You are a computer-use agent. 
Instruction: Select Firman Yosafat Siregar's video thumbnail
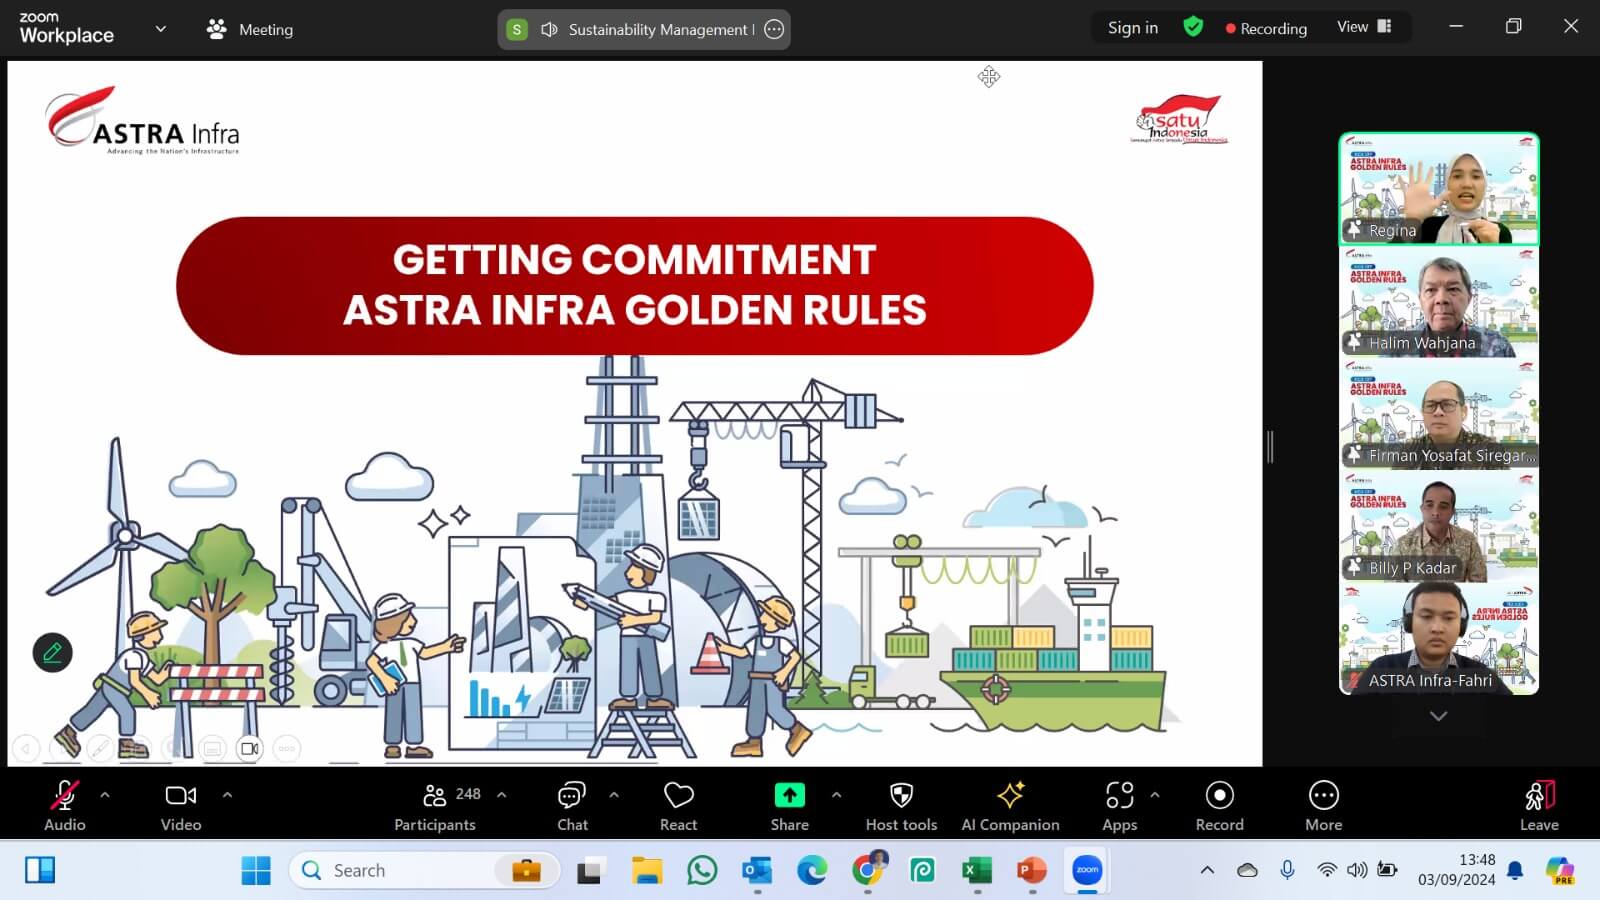(x=1439, y=414)
